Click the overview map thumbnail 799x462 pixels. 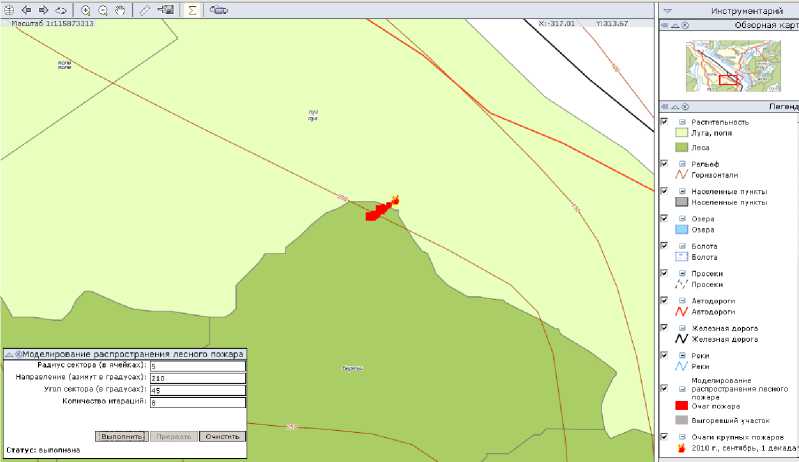point(733,66)
